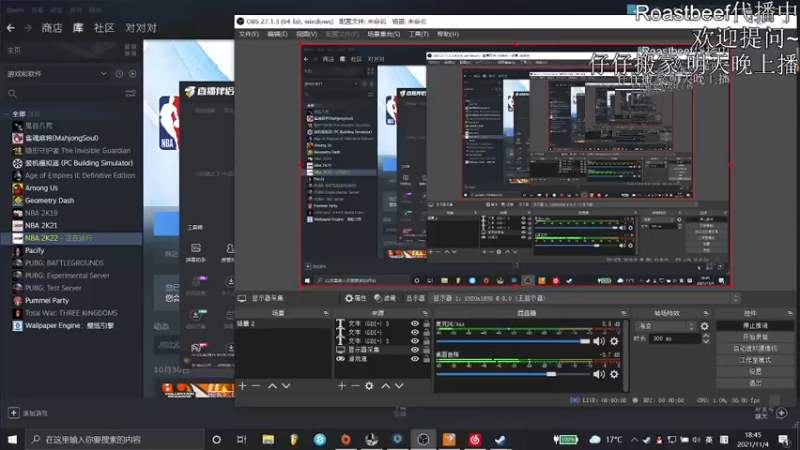Viewport: 800px width, 450px height.
Task: Open OBS 帮助(H) menu
Action: [448, 34]
